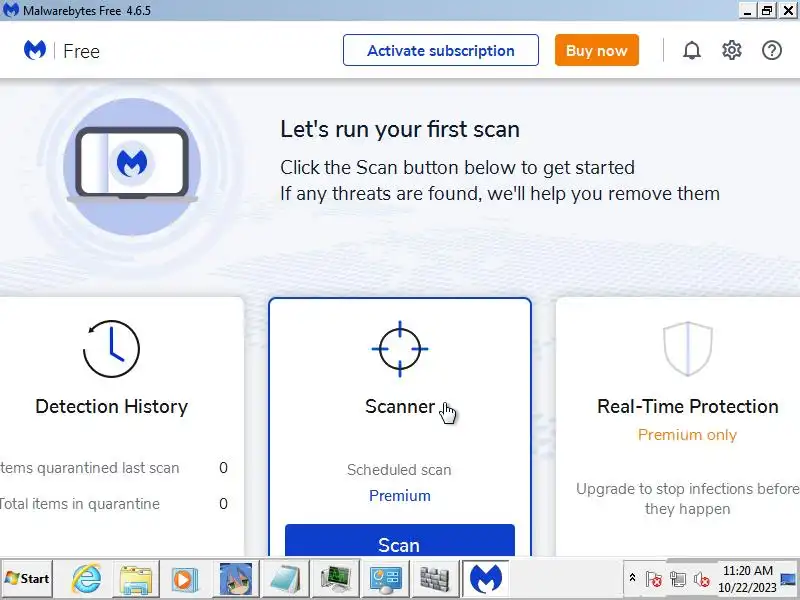Open Windows Media Player from taskbar

pos(185,580)
